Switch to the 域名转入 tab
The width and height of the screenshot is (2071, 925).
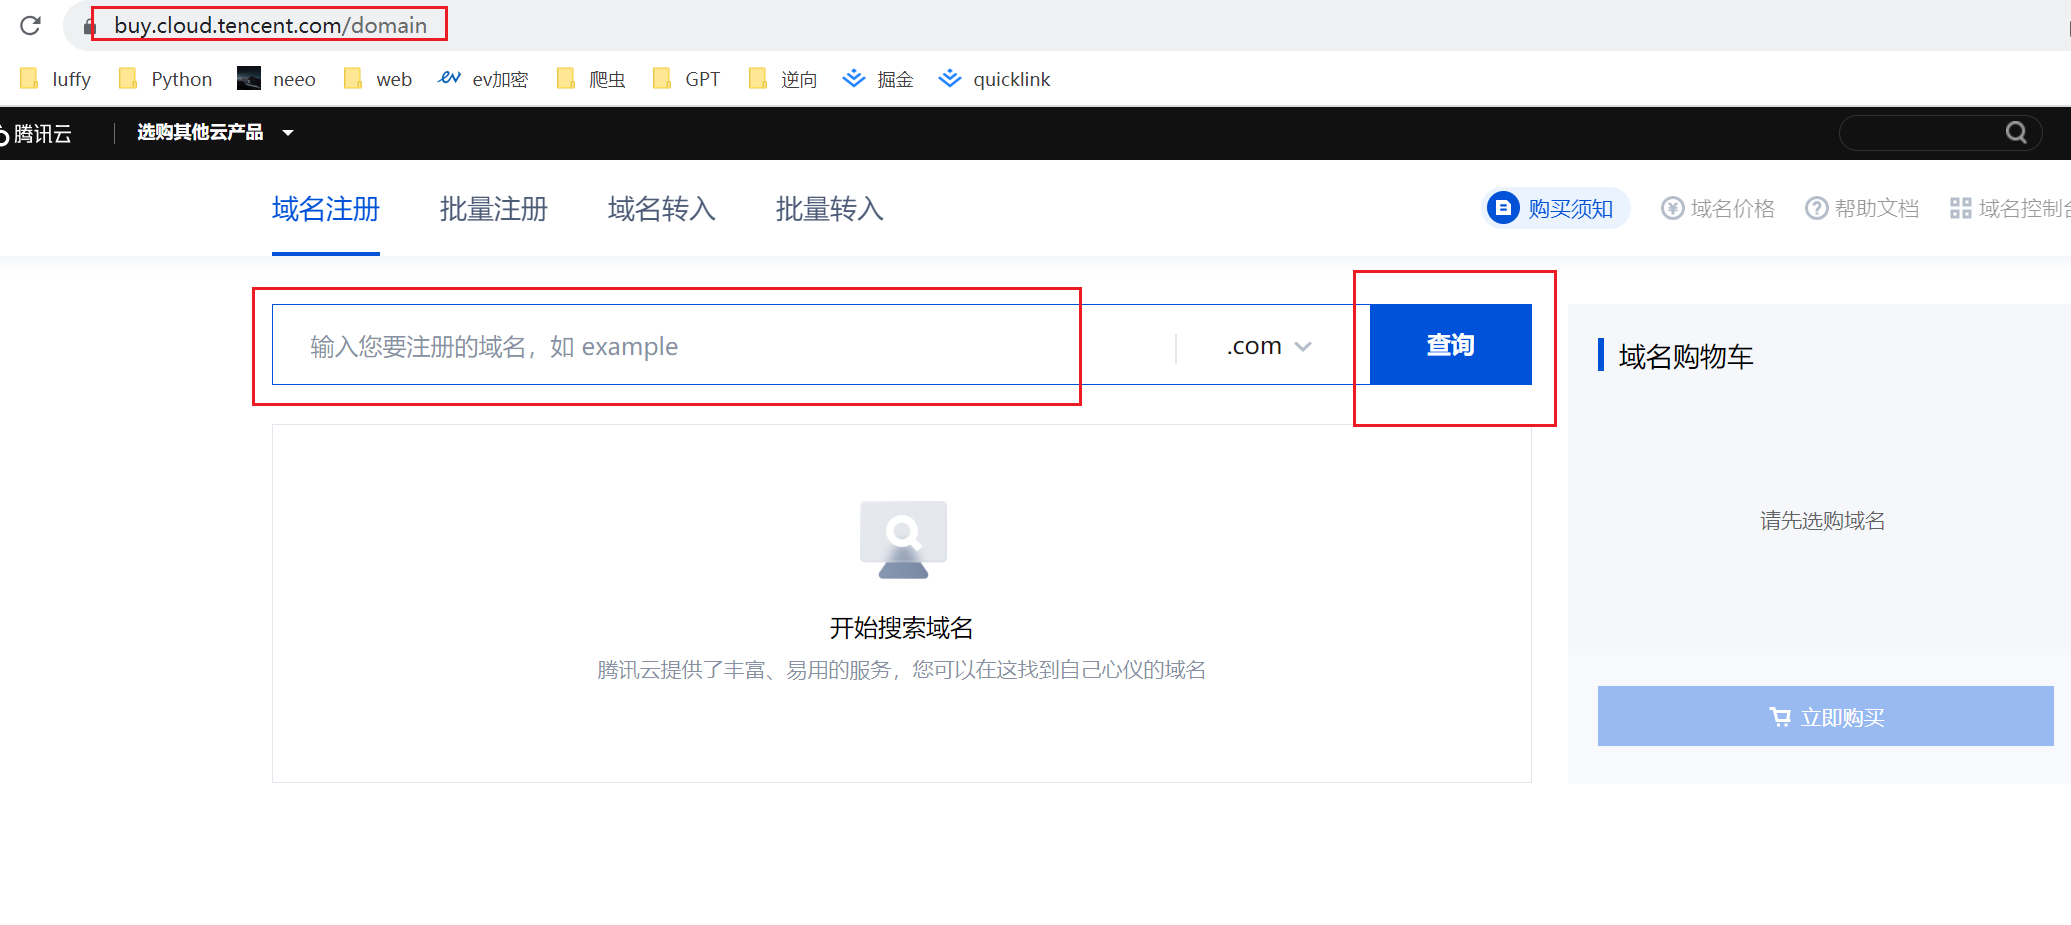[662, 209]
